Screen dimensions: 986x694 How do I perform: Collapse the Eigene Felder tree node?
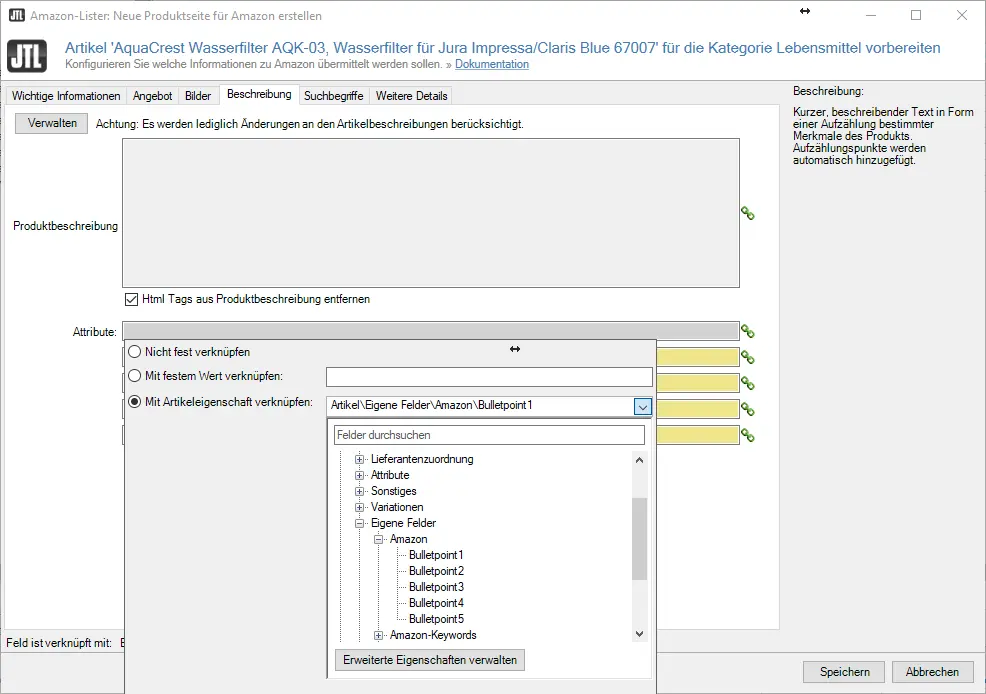tap(359, 524)
